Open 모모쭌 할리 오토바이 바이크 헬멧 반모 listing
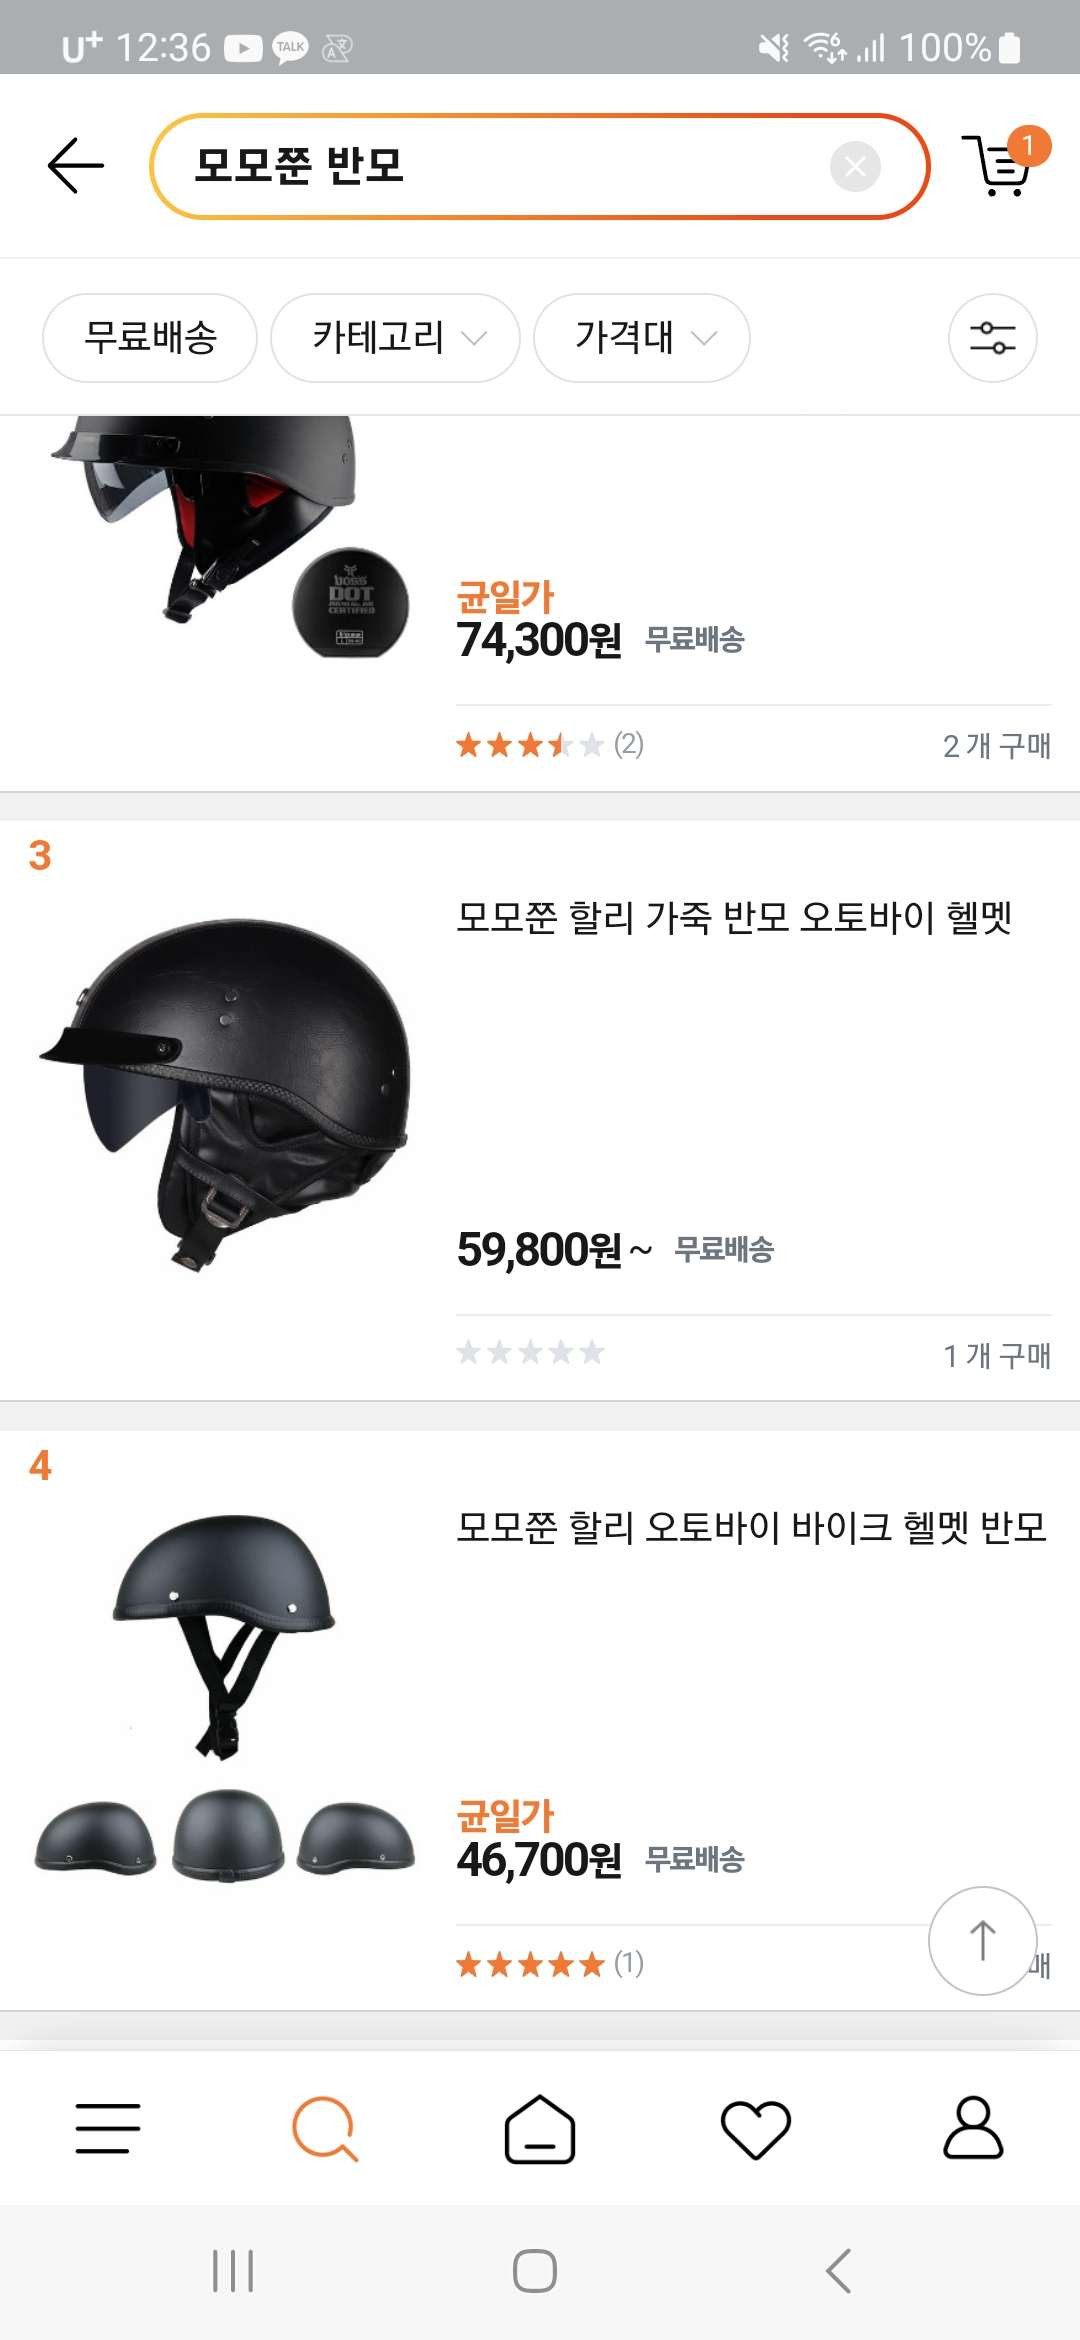Viewport: 1080px width, 2340px height. point(750,1527)
